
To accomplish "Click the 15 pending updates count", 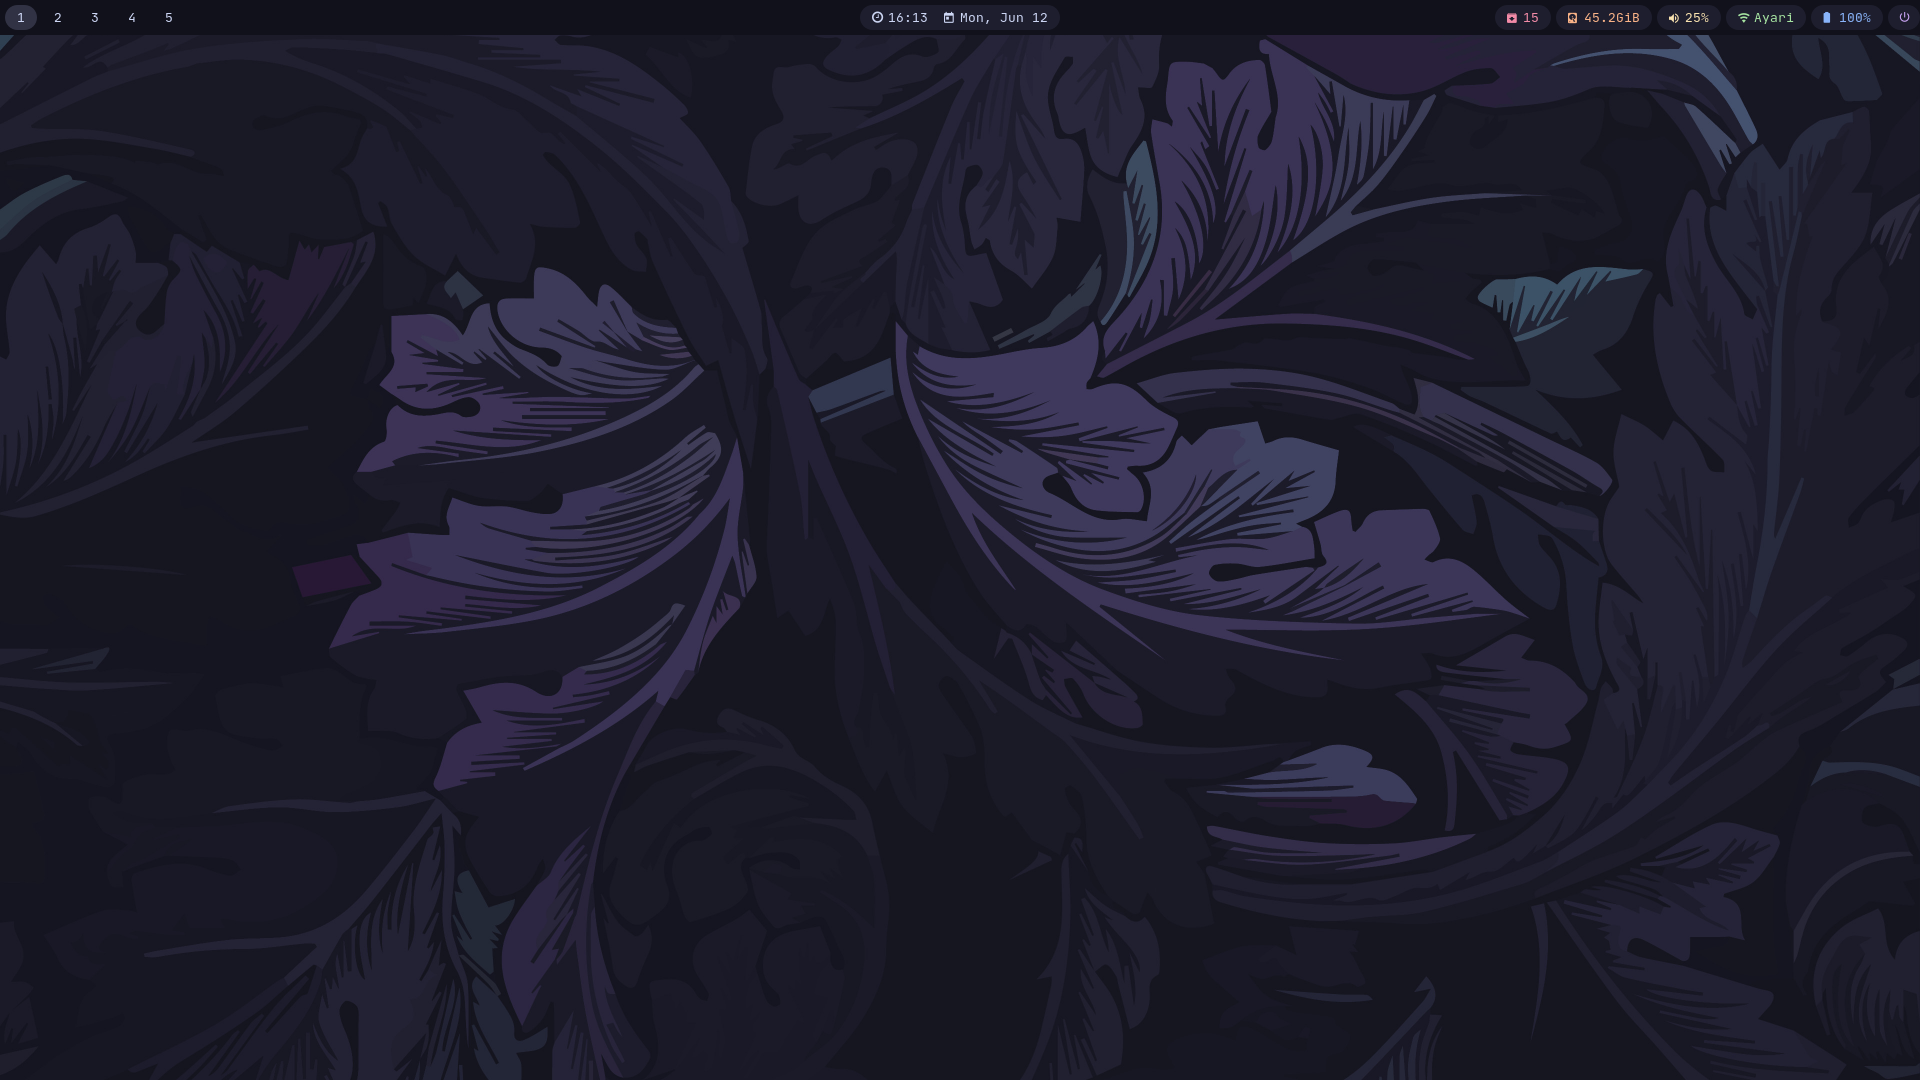I will click(1530, 18).
